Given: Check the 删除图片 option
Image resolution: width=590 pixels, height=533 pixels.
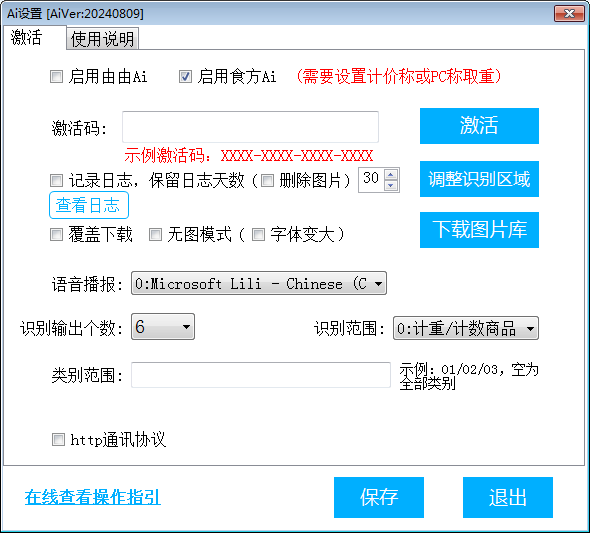Looking at the screenshot, I should pyautogui.click(x=268, y=181).
